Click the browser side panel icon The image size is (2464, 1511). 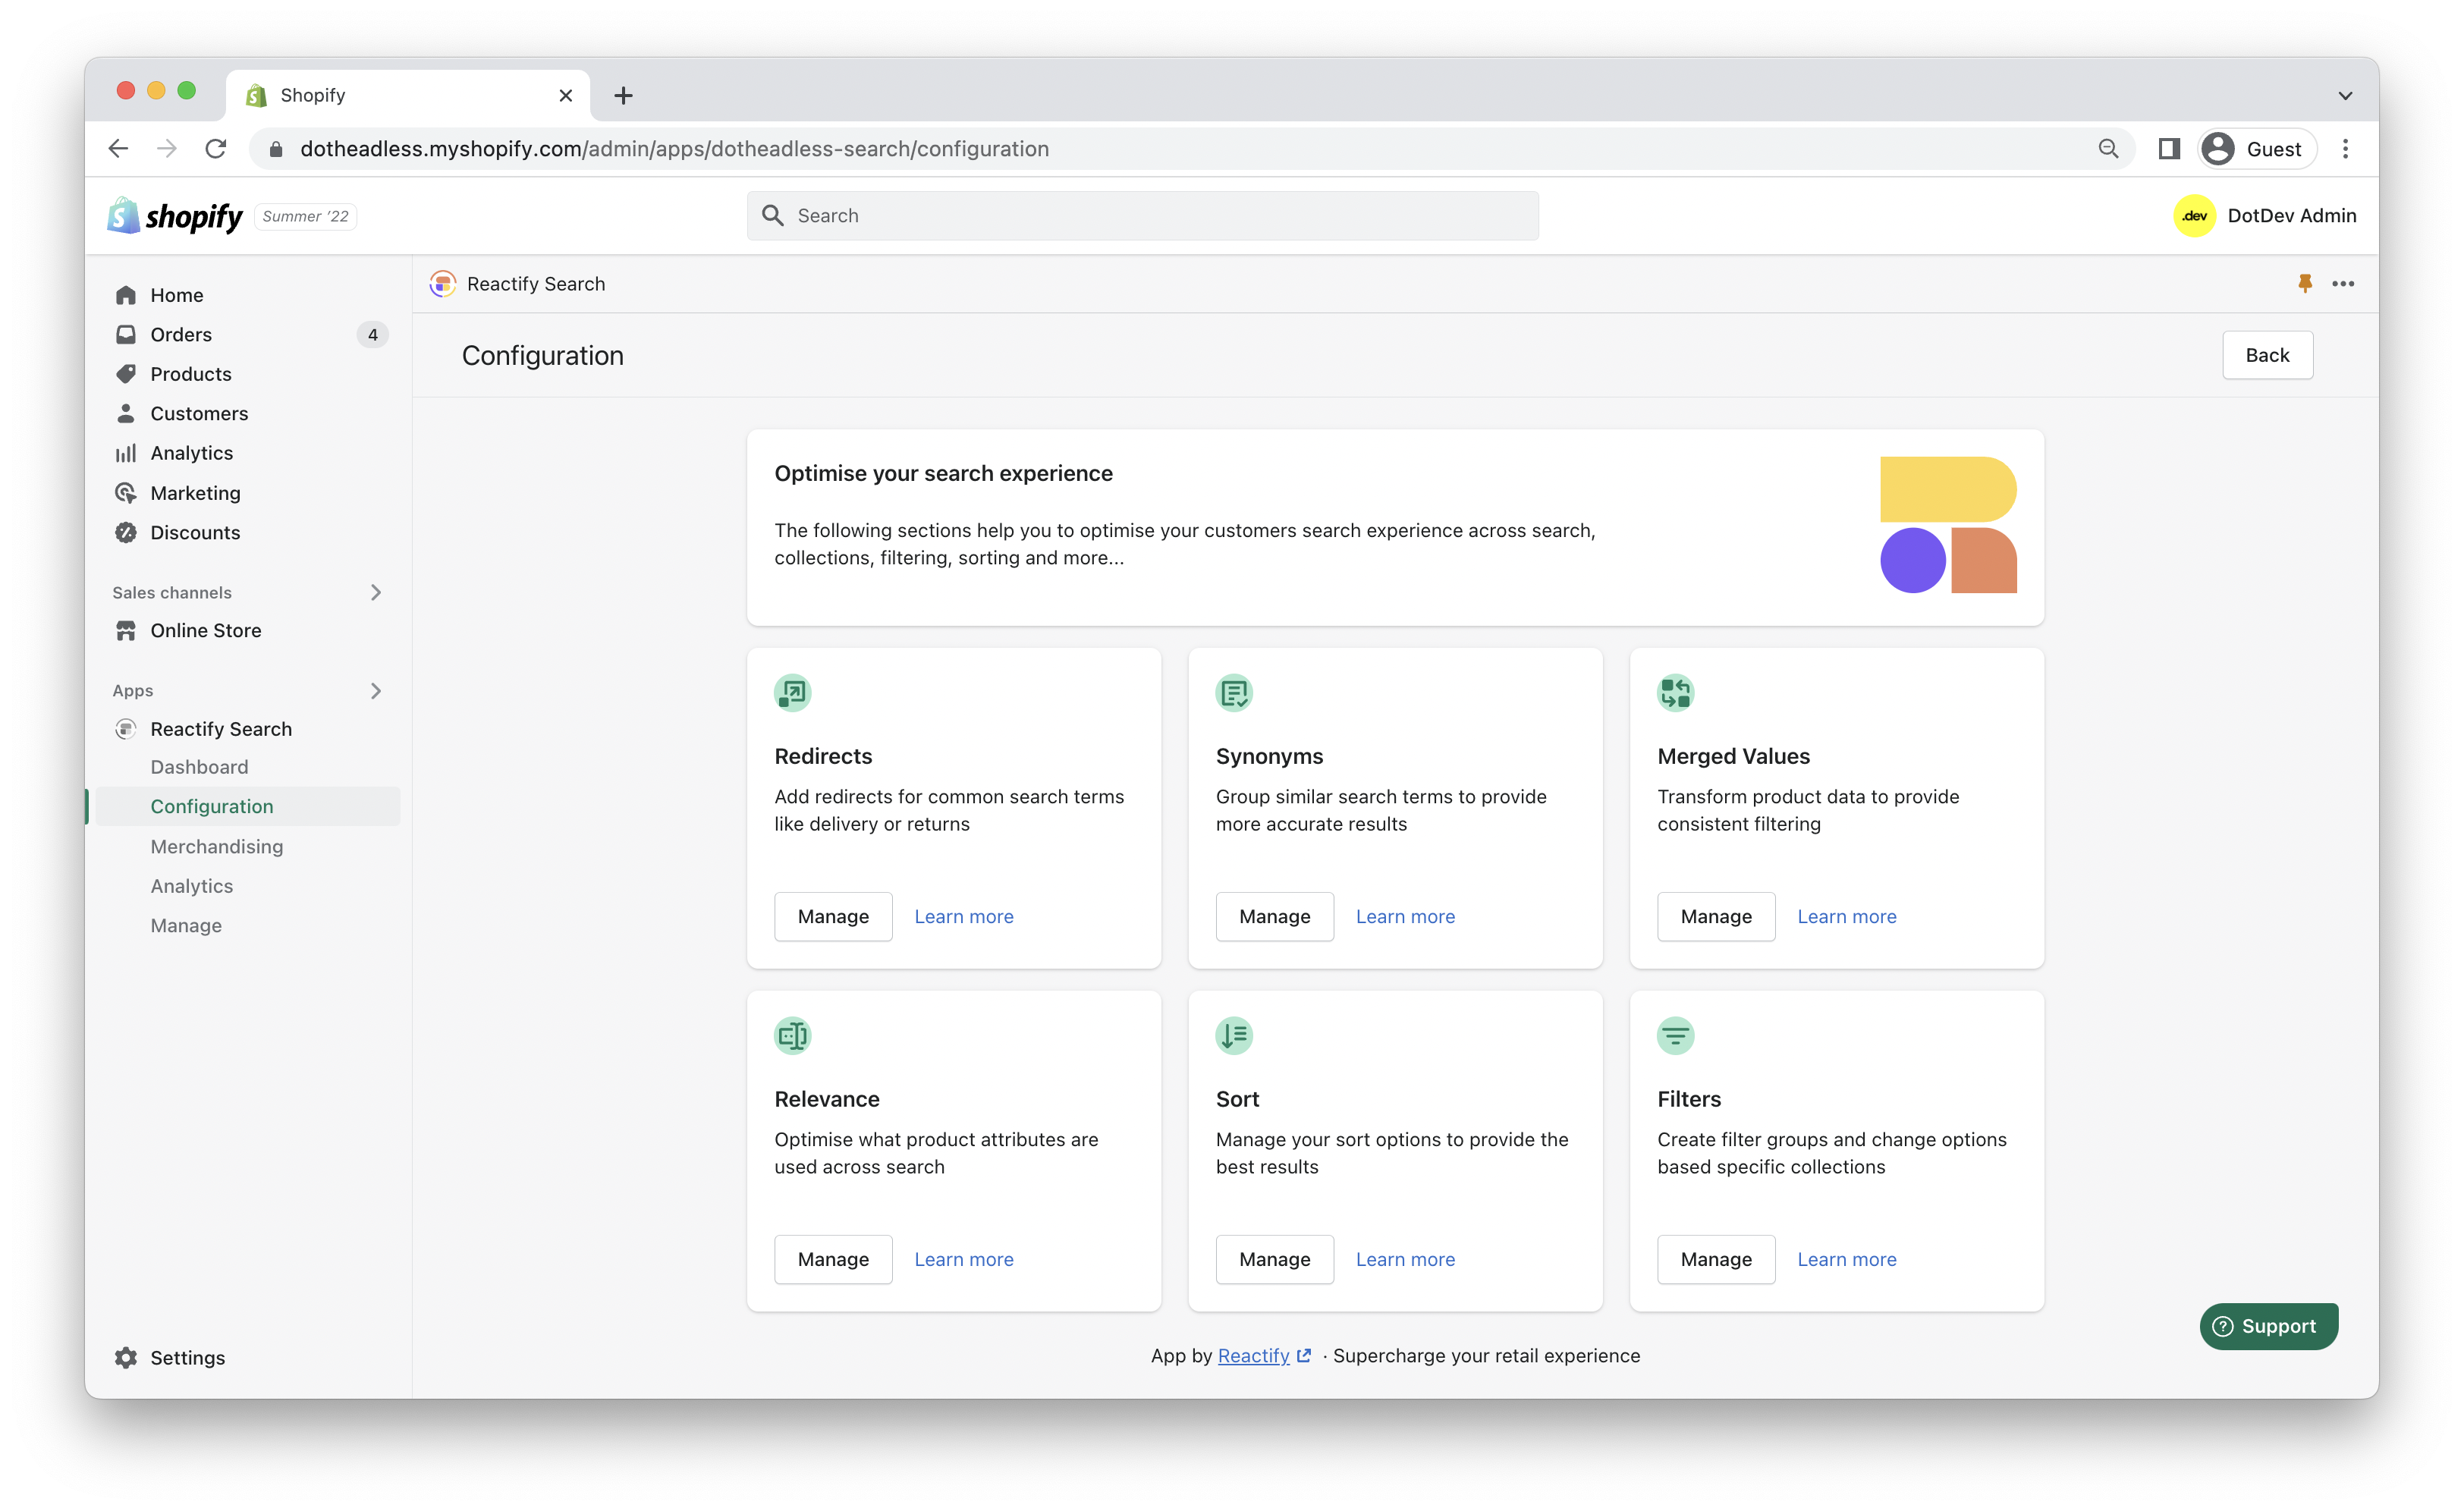[x=2169, y=149]
